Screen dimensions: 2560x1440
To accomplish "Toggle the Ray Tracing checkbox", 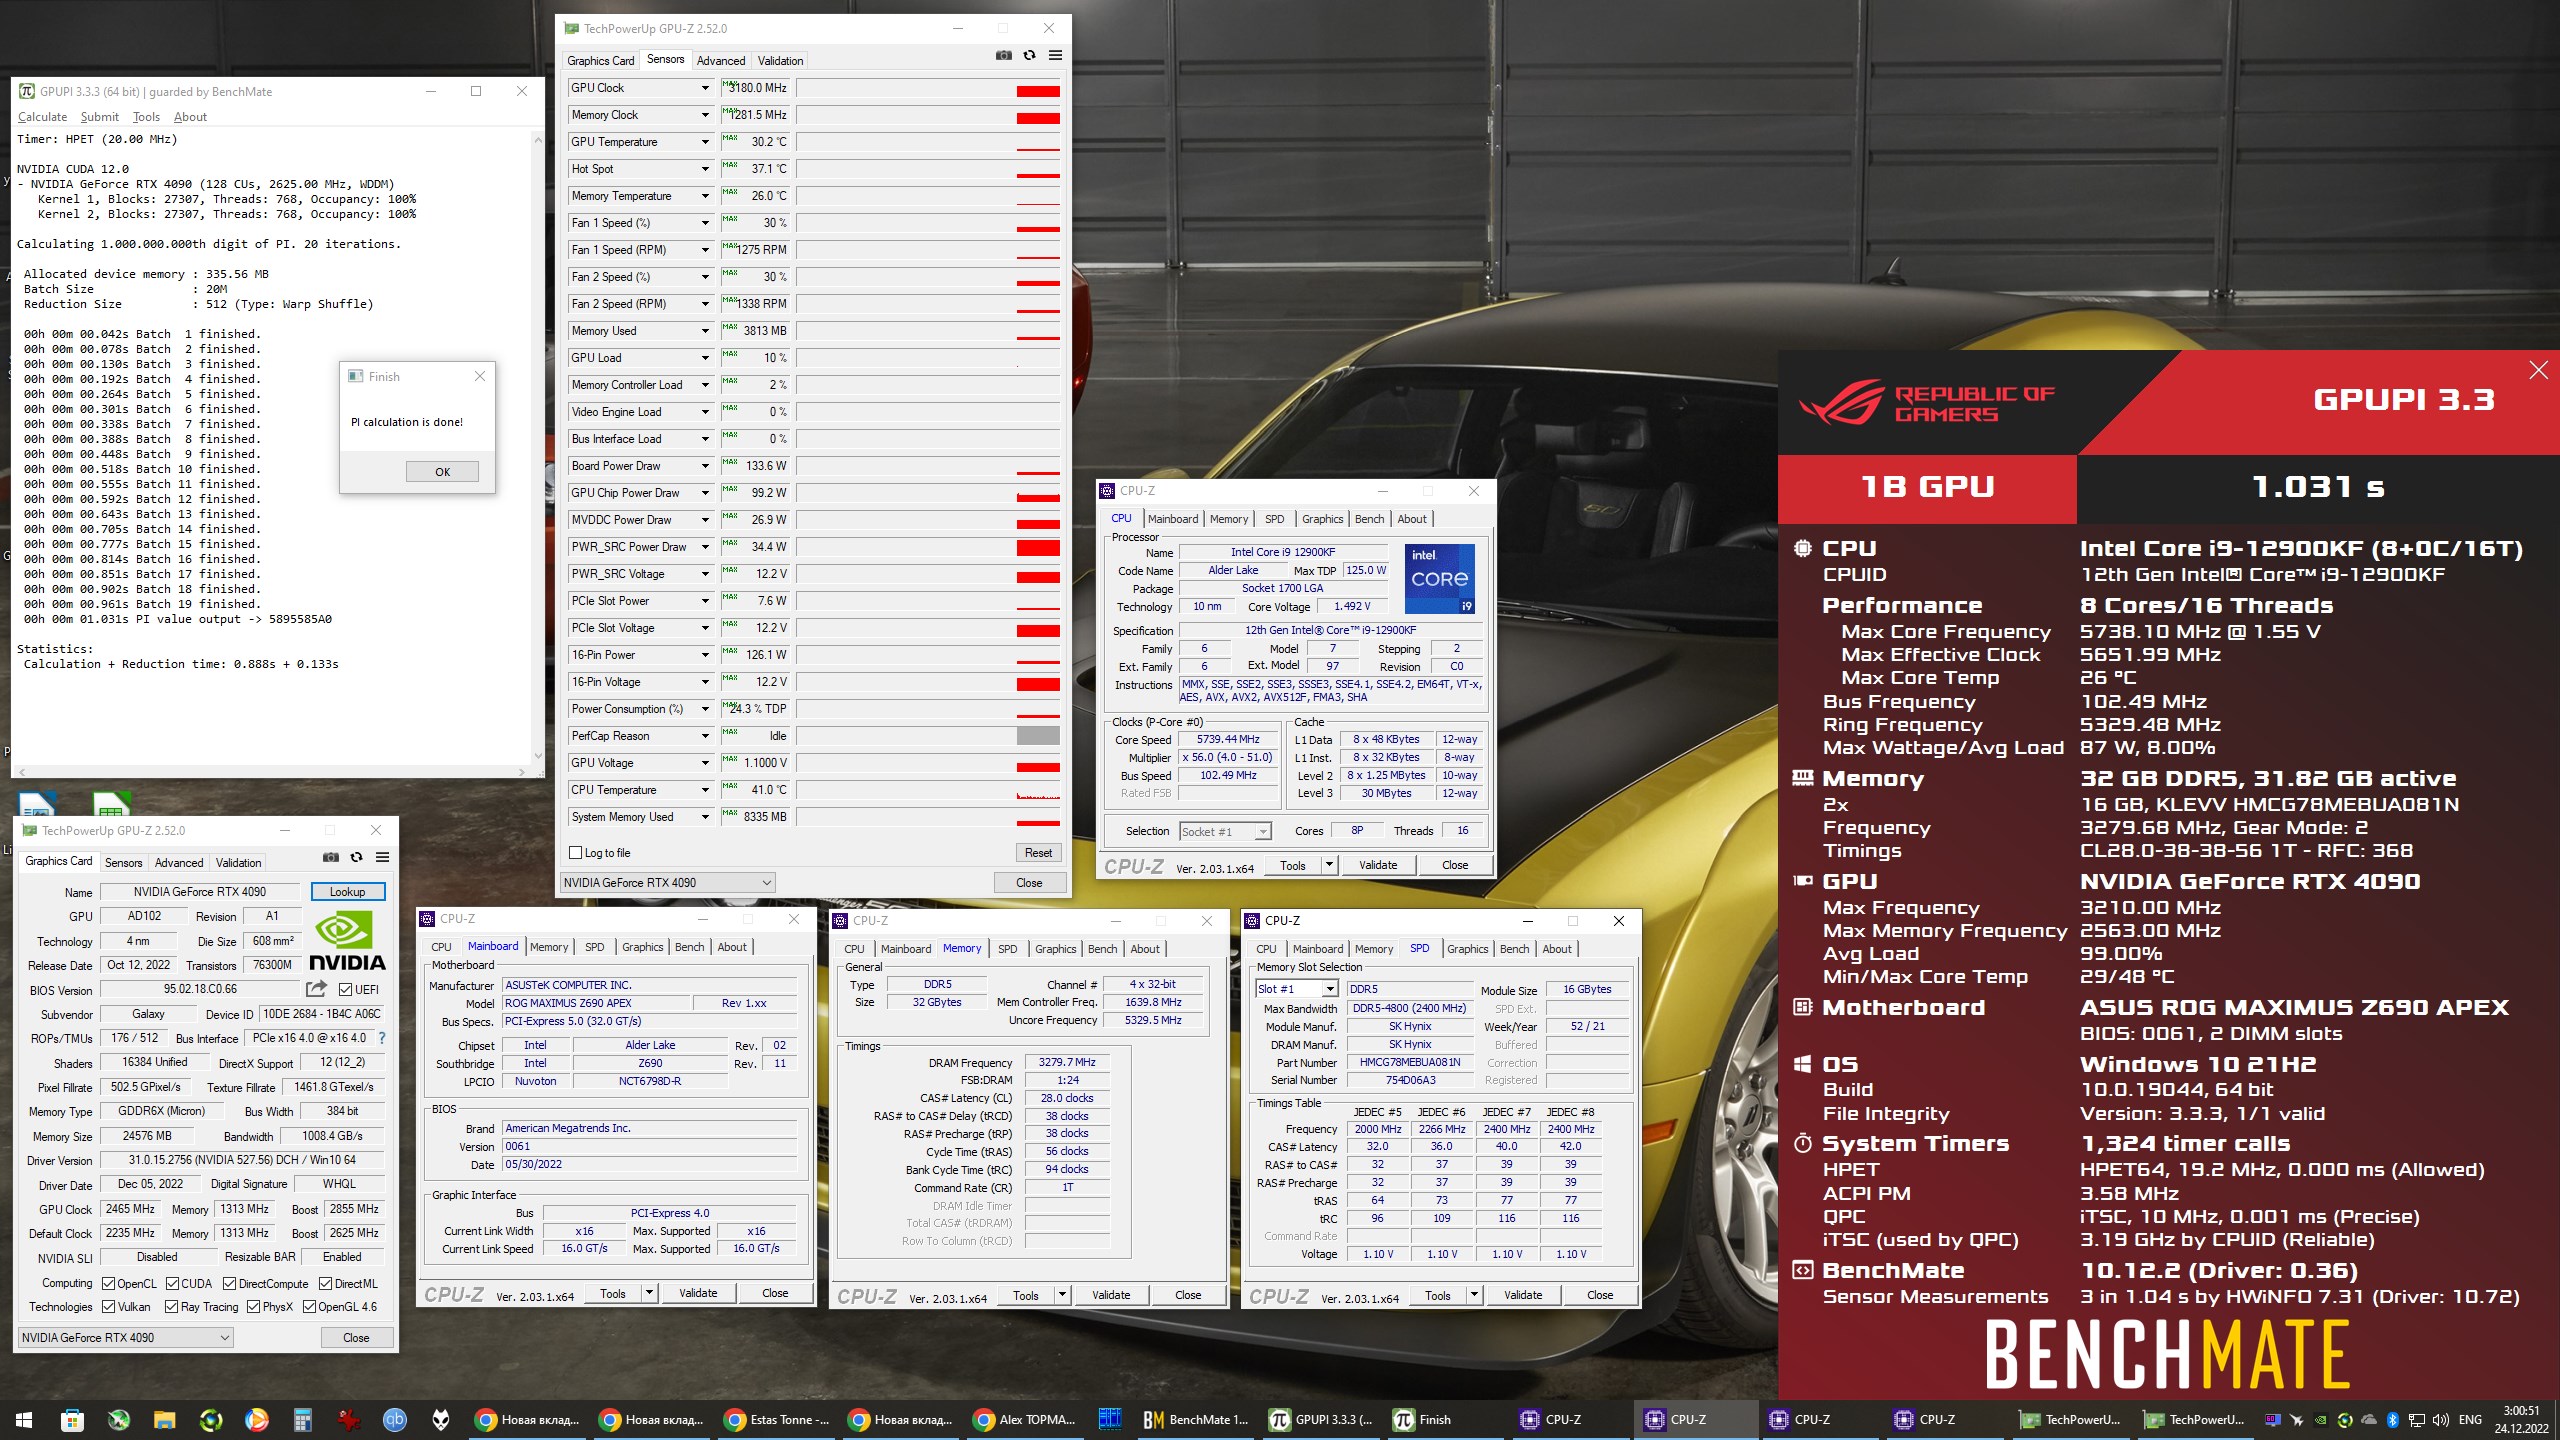I will coord(172,1306).
